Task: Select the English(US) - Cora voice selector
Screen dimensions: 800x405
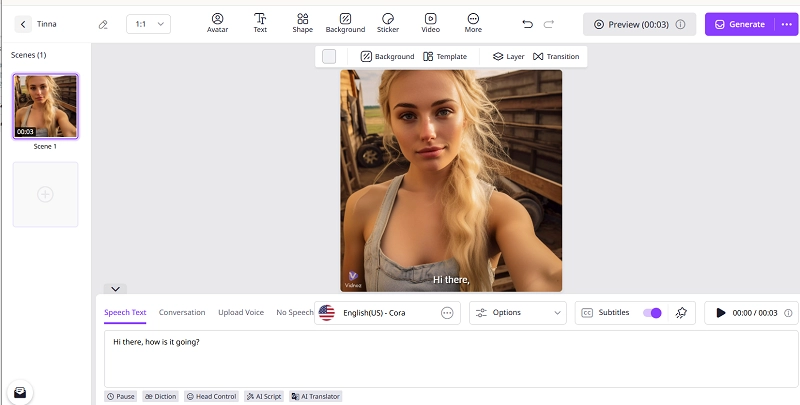Action: pos(387,313)
